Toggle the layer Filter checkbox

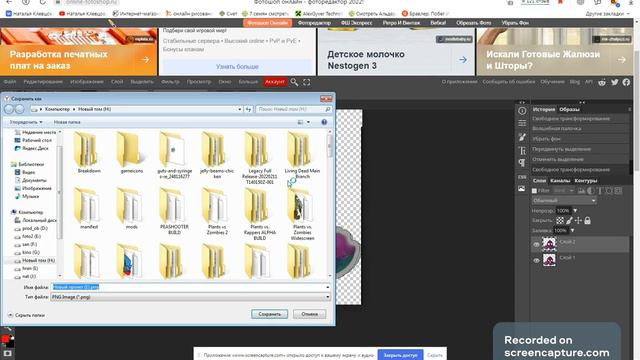534,191
